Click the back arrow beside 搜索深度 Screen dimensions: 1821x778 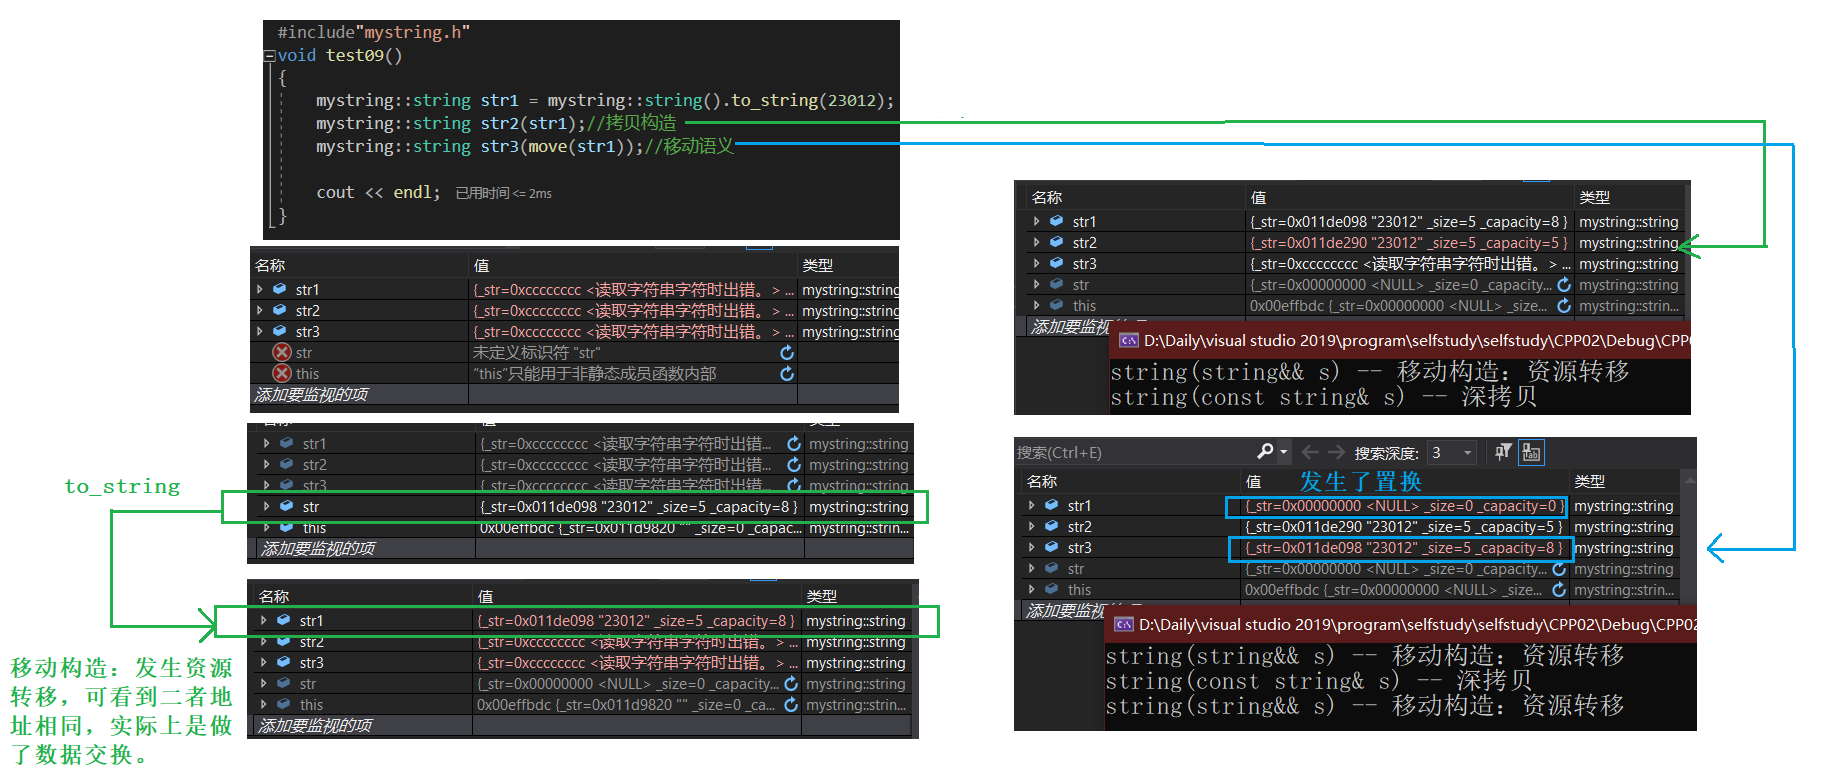(x=1310, y=452)
